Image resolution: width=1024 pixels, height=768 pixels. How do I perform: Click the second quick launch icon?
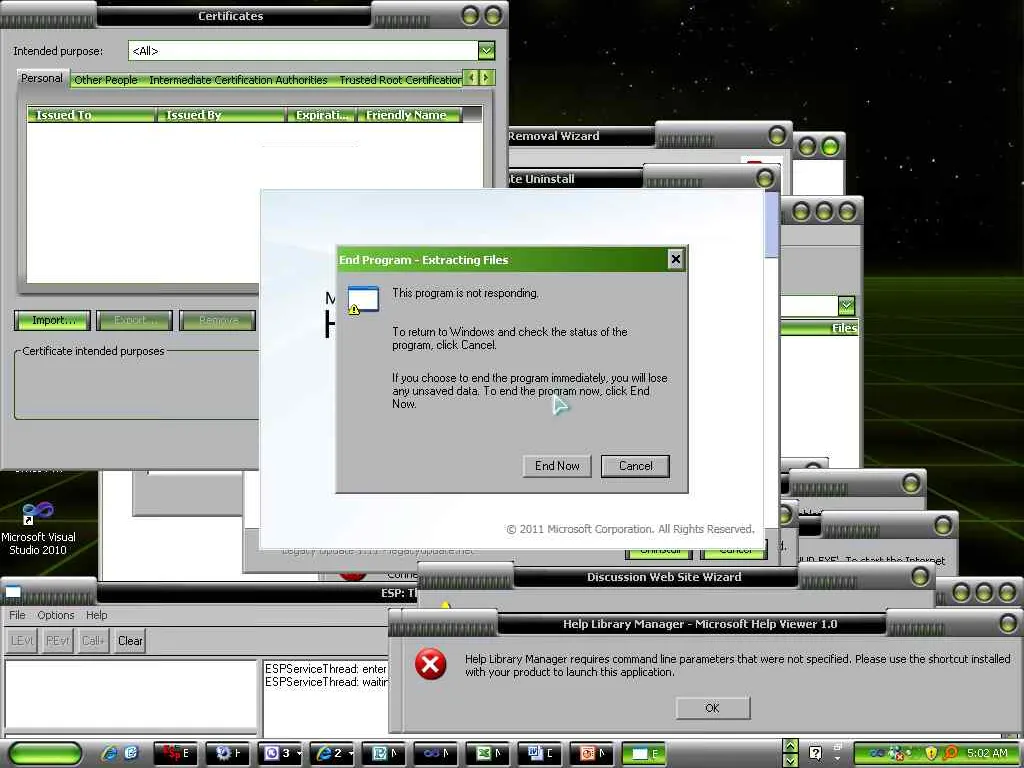pyautogui.click(x=131, y=753)
